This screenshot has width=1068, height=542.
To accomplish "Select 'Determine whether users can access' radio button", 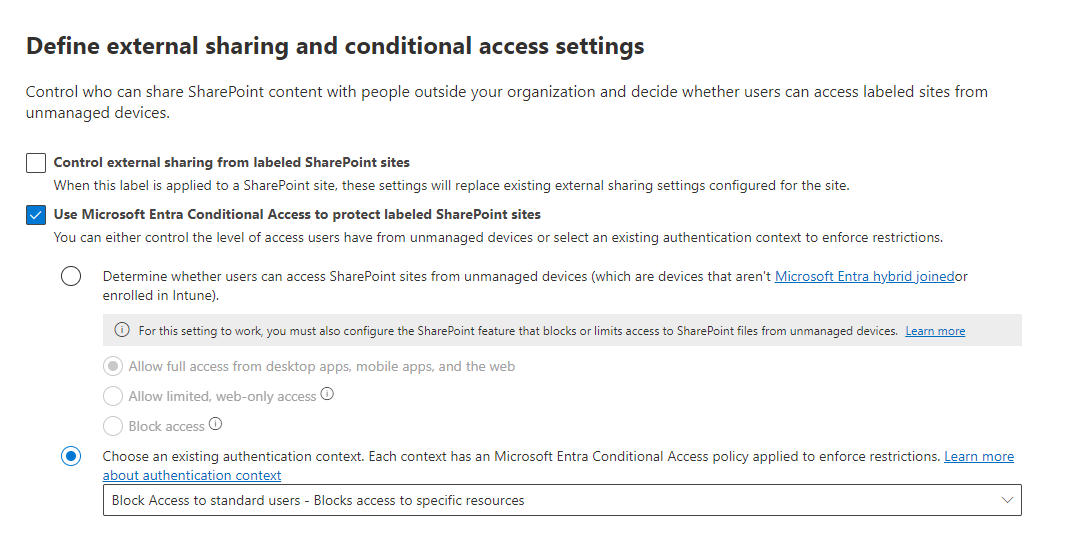I will click(71, 277).
